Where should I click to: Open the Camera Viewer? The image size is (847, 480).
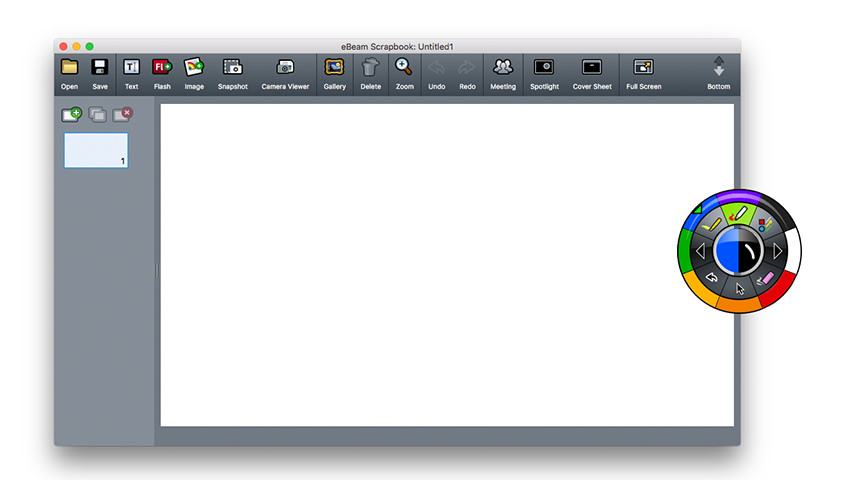click(285, 67)
